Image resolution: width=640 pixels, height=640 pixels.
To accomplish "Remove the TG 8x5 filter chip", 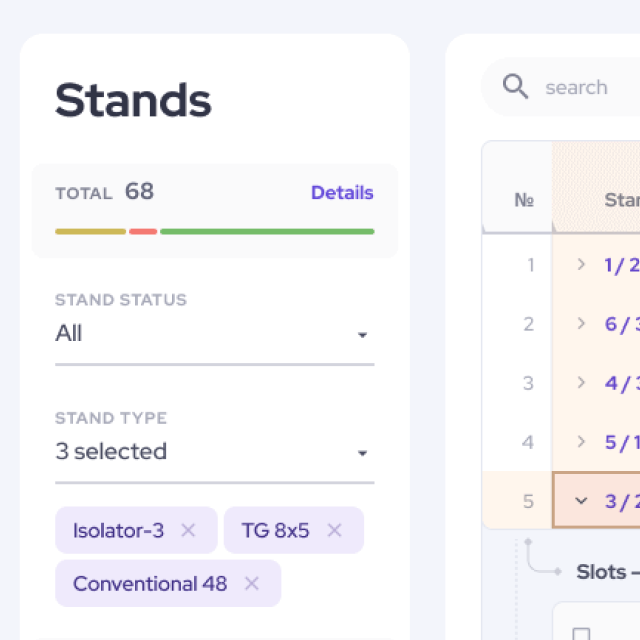I will coord(334,530).
